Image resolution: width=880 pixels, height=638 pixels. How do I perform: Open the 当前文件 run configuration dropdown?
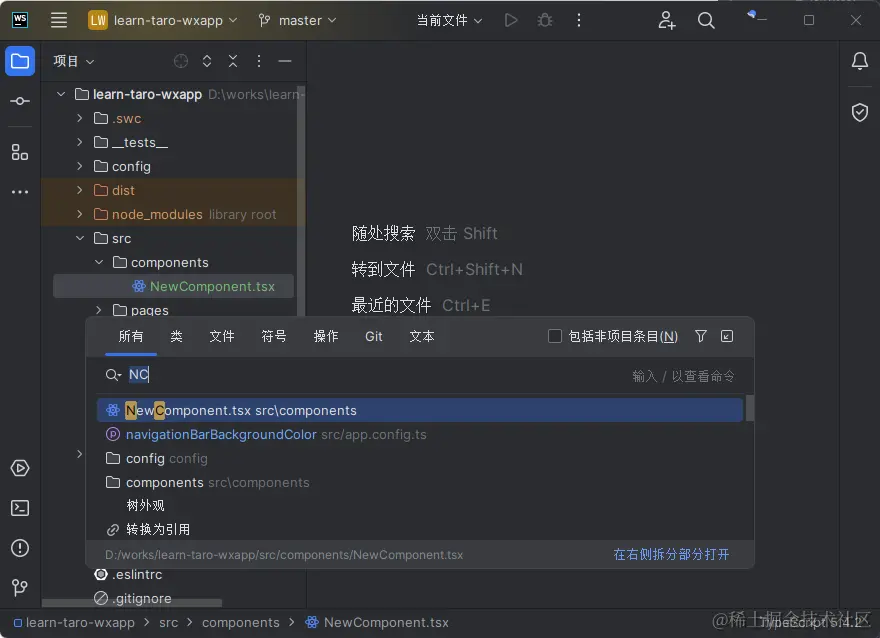449,19
